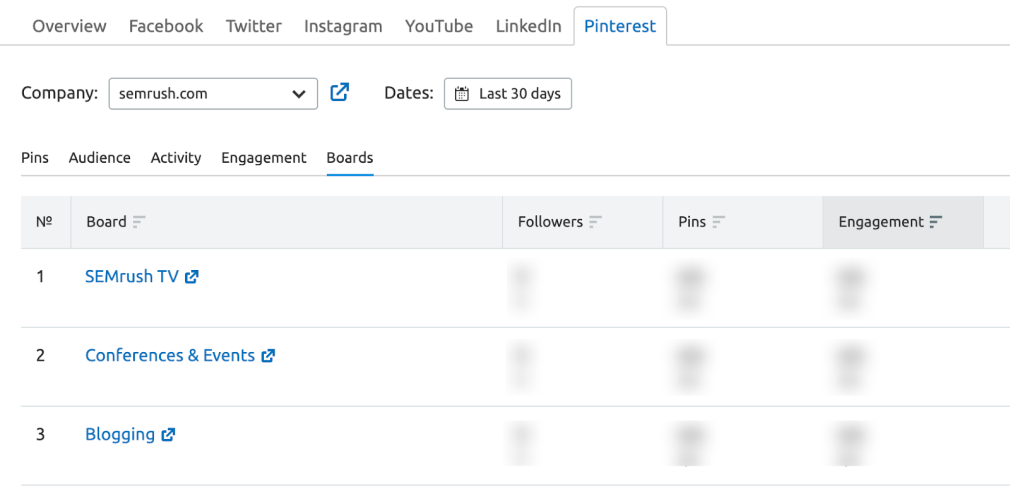Sort by Followers column sort icon
Viewport: 1010px width, 487px height.
pyautogui.click(x=596, y=222)
